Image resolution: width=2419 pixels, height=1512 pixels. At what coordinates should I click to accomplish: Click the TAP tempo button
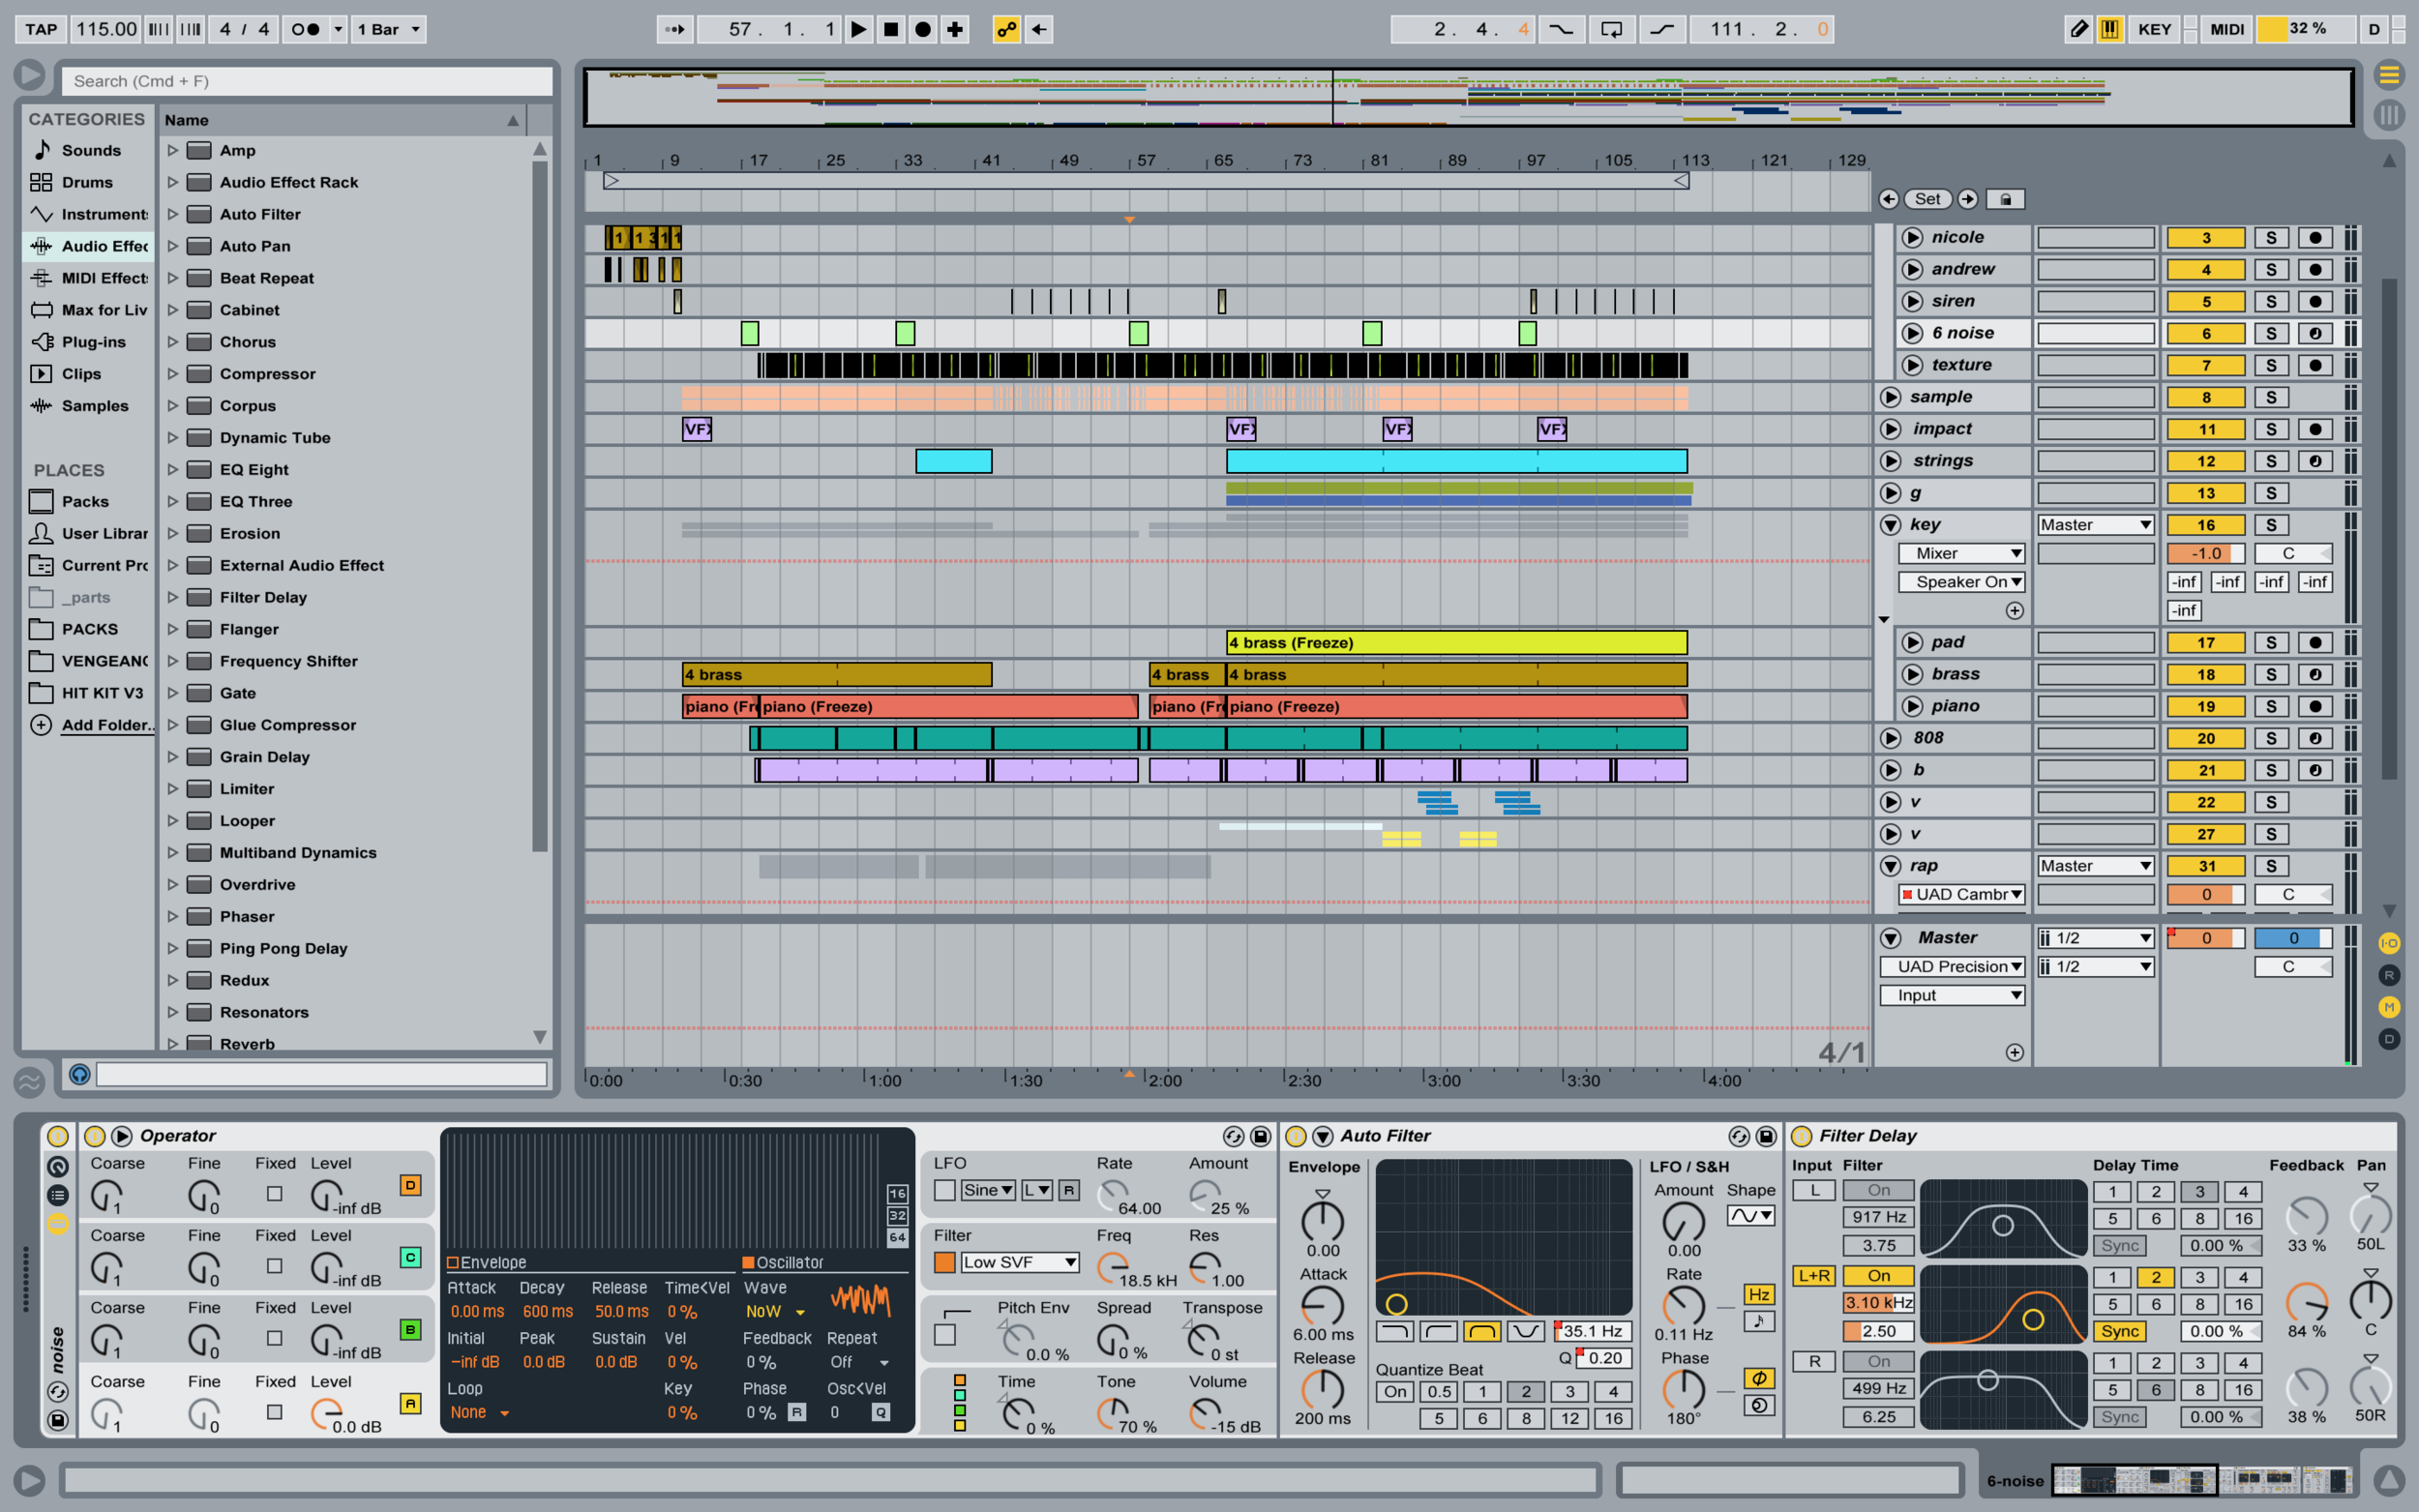pyautogui.click(x=41, y=29)
